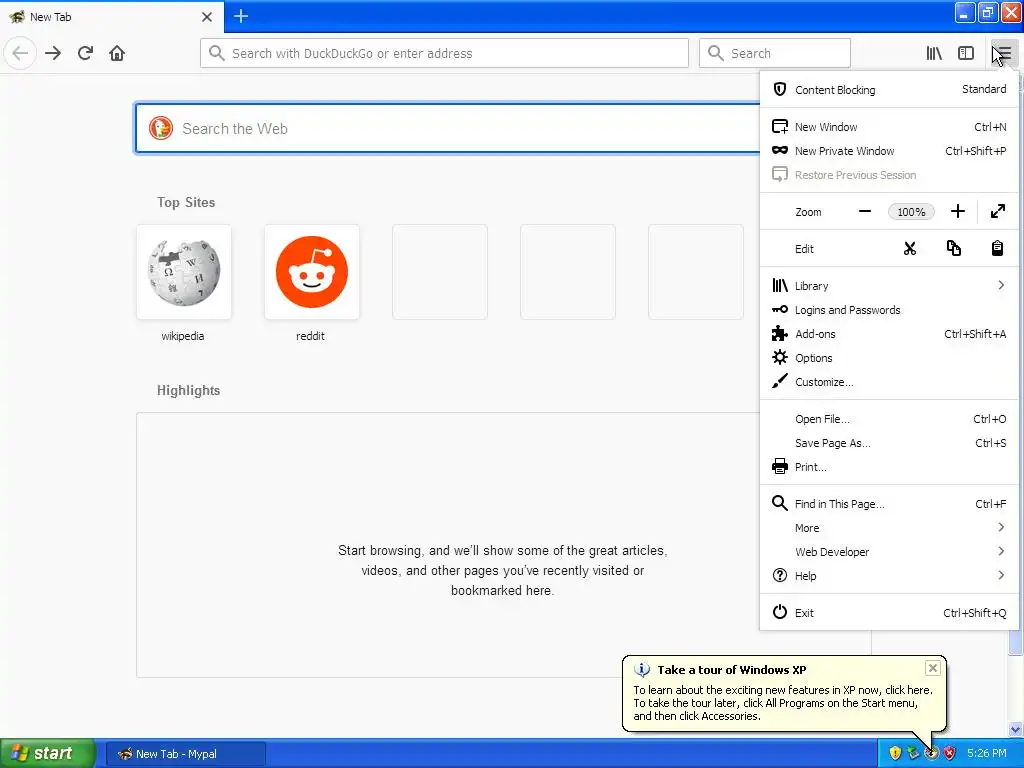The height and width of the screenshot is (768, 1024).
Task: Open the Windows start button
Action: (x=48, y=753)
